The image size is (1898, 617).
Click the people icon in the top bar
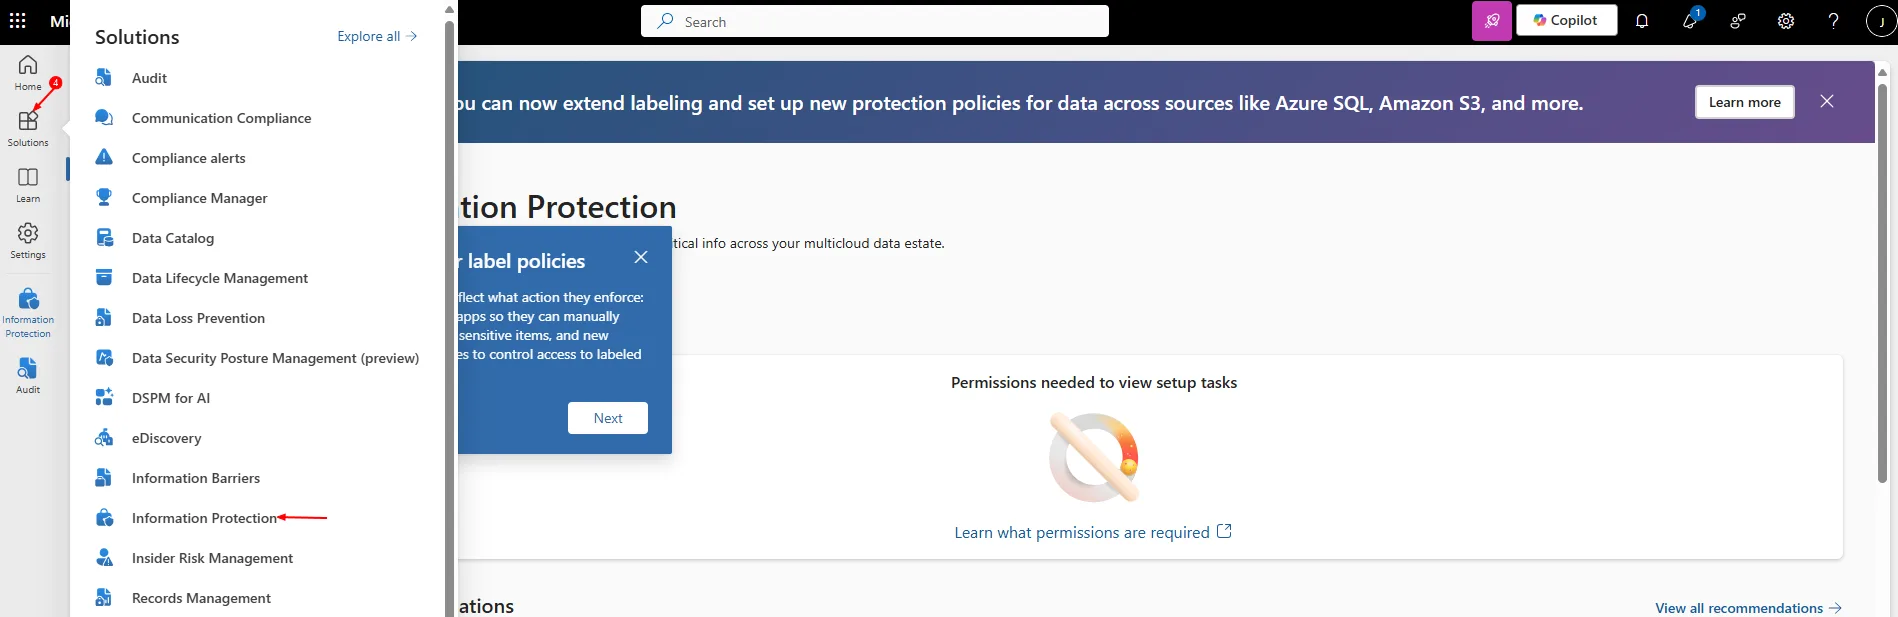[1738, 21]
